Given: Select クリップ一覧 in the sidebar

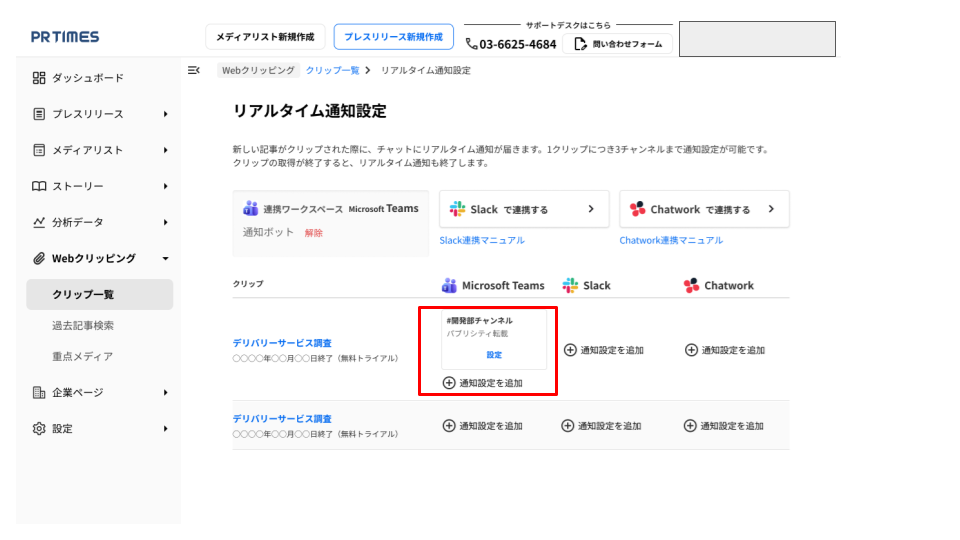Looking at the screenshot, I should [100, 294].
